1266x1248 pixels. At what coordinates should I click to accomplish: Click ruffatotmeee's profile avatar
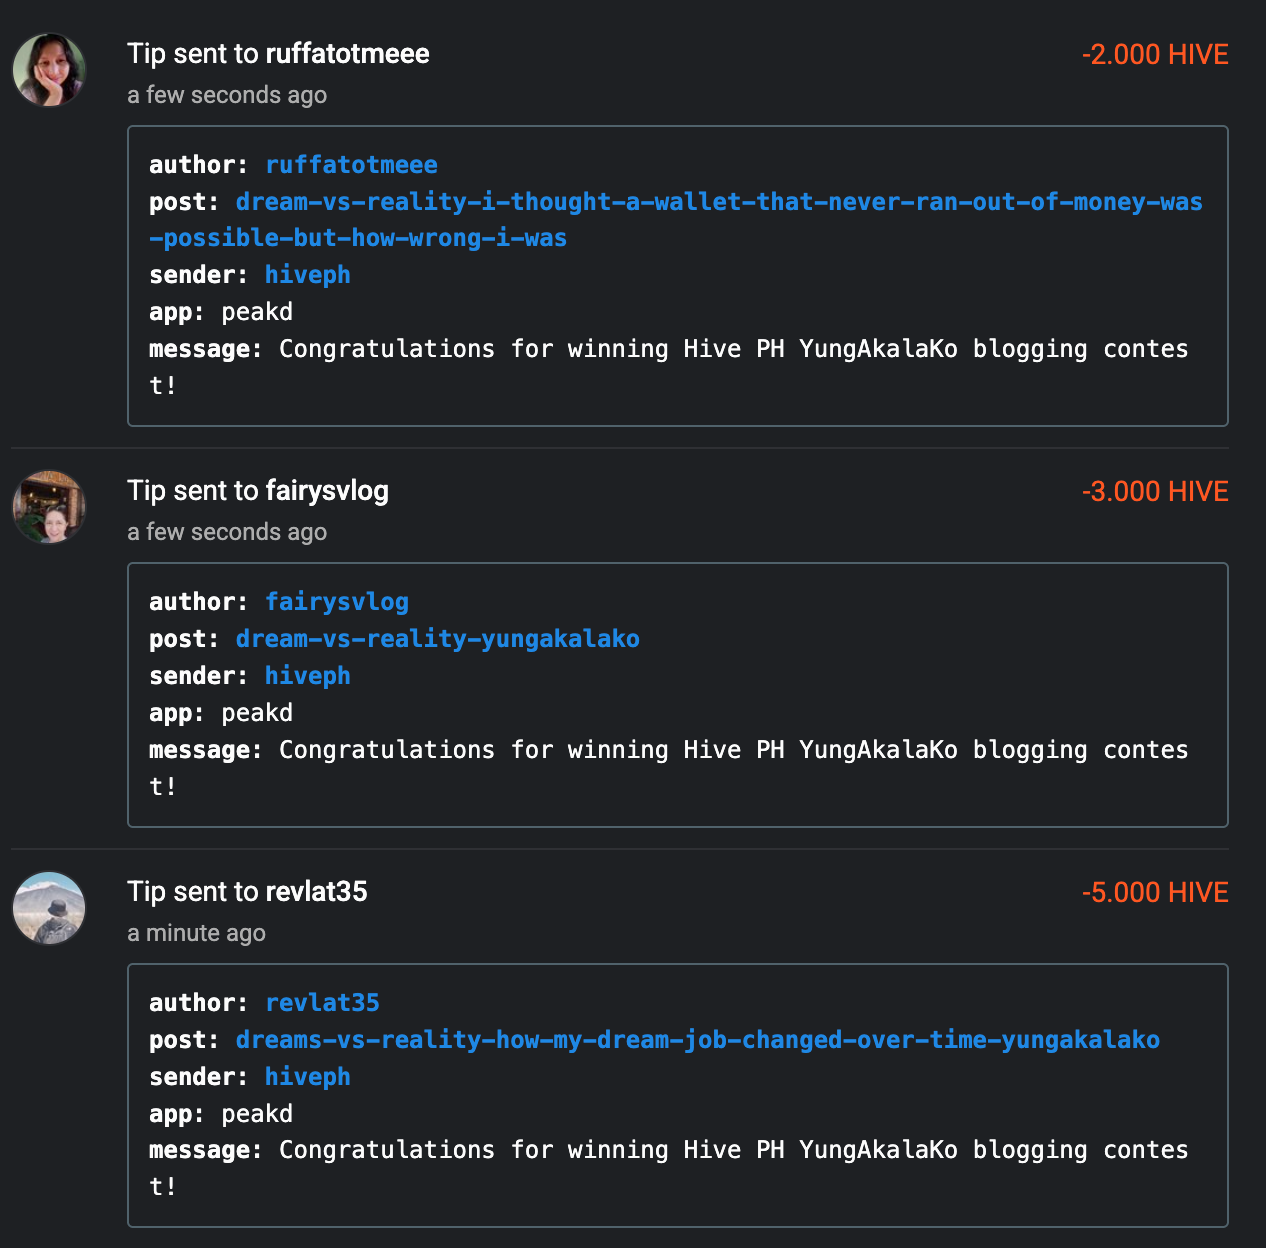point(49,70)
